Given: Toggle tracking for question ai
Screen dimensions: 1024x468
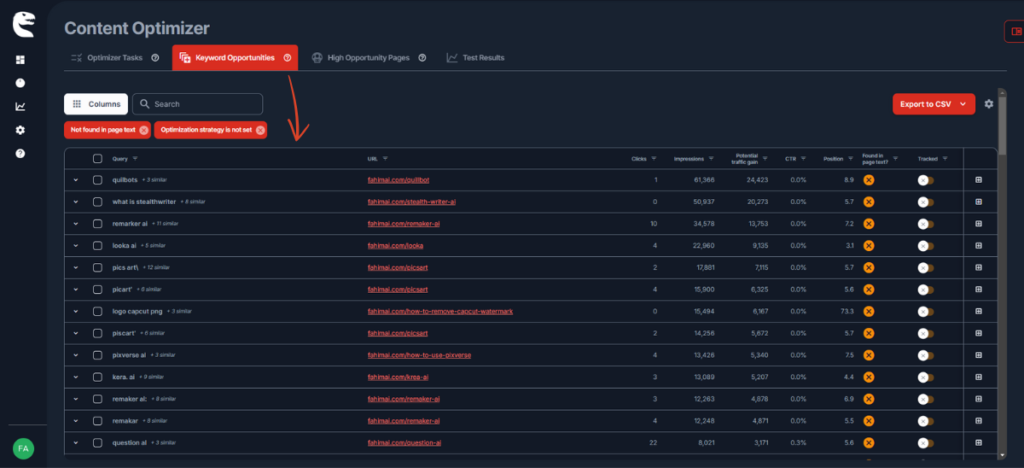Looking at the screenshot, I should (x=925, y=443).
